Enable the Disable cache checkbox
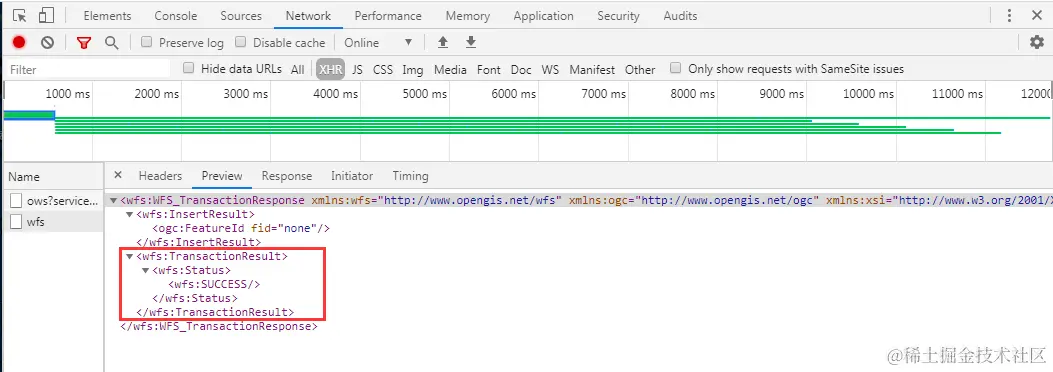This screenshot has height=372, width=1053. 240,42
